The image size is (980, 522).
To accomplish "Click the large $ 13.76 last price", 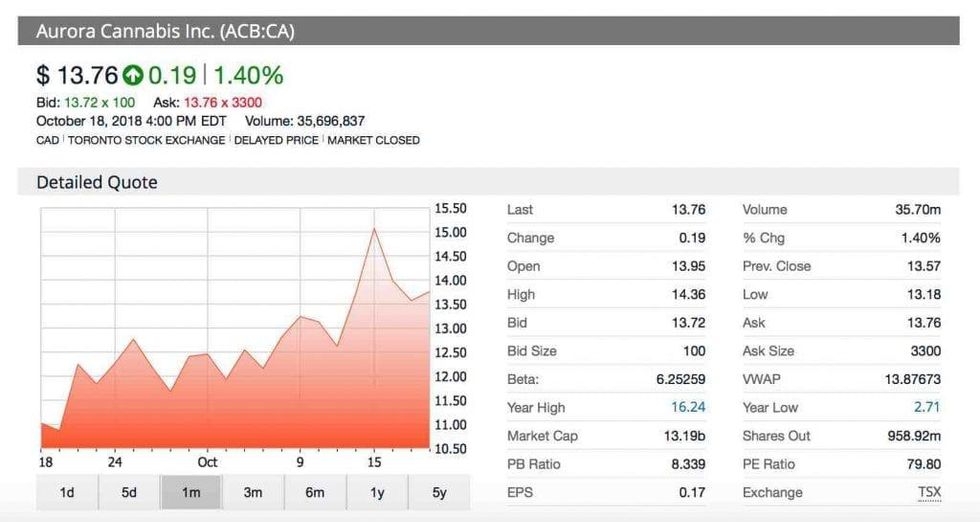I will 76,75.
